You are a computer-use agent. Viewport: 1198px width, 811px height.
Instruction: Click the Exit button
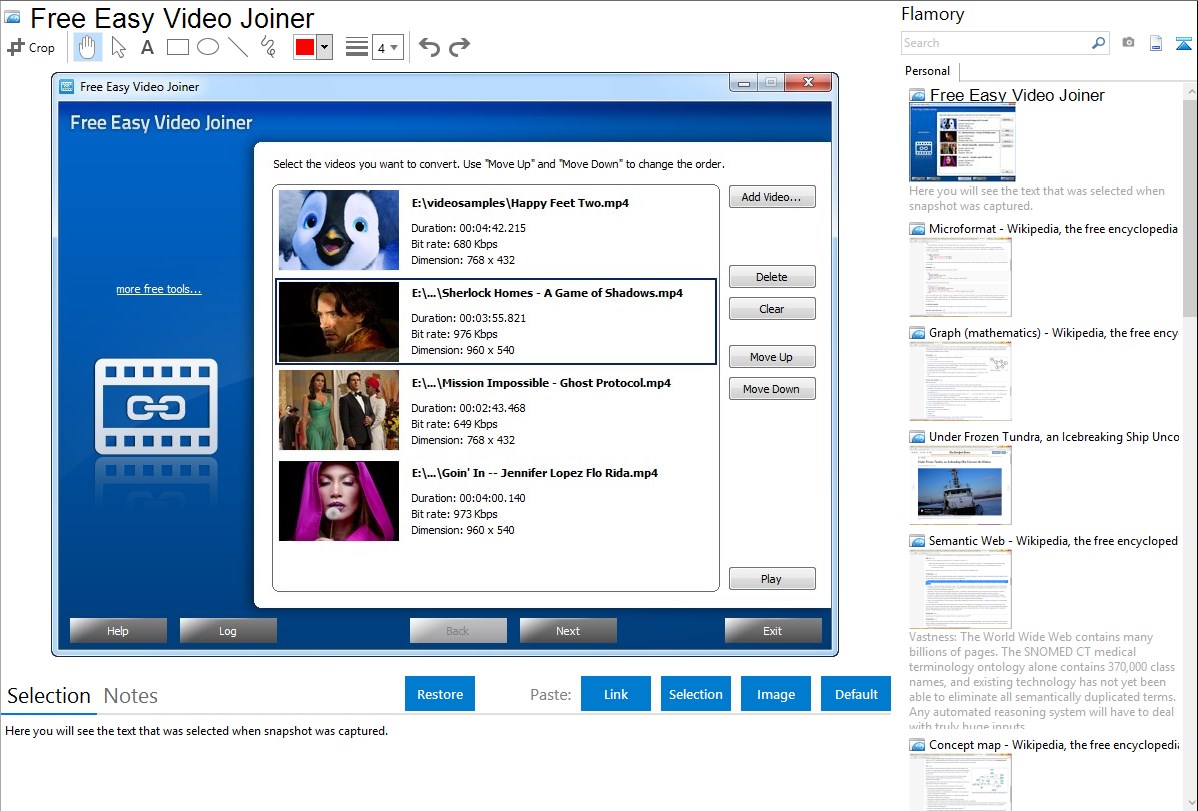click(x=772, y=631)
